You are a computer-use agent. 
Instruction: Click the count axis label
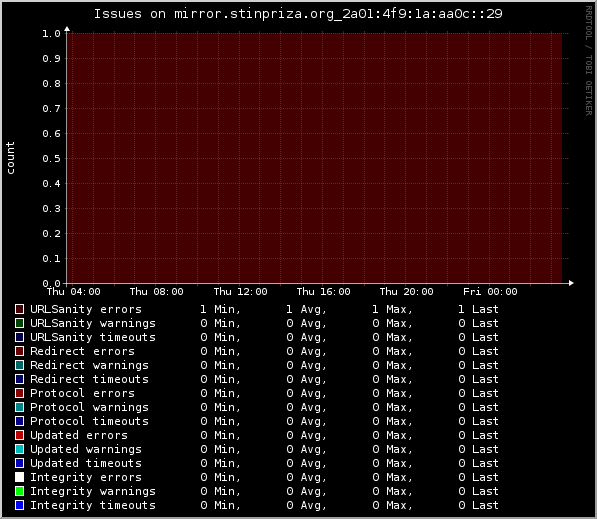10,158
